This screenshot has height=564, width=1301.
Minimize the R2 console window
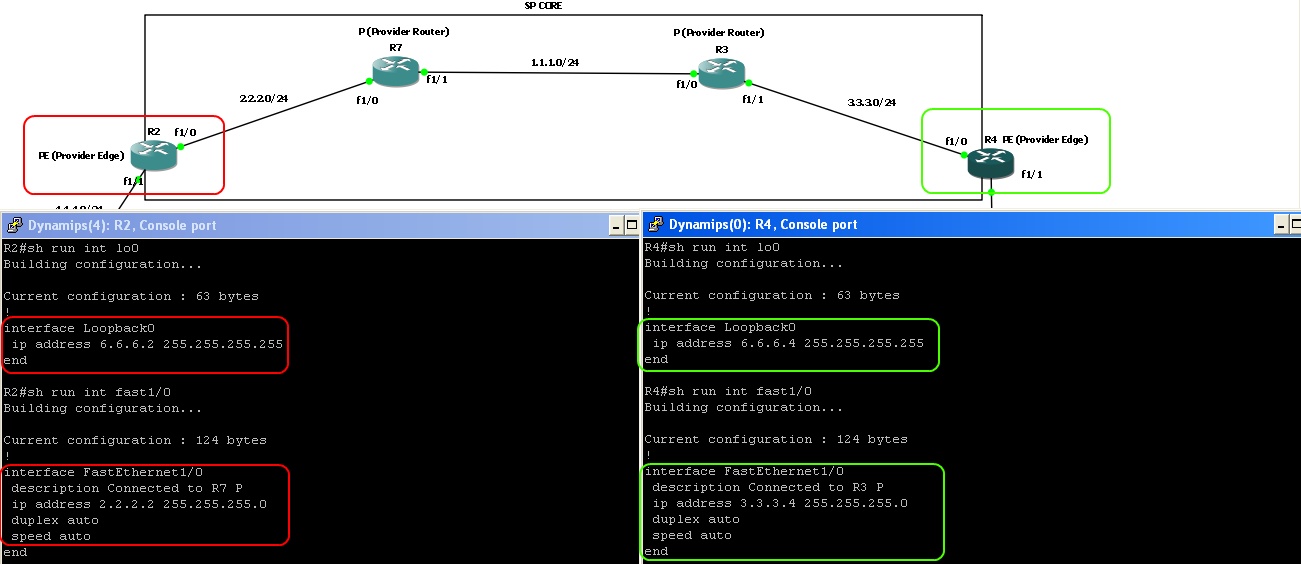[x=617, y=226]
